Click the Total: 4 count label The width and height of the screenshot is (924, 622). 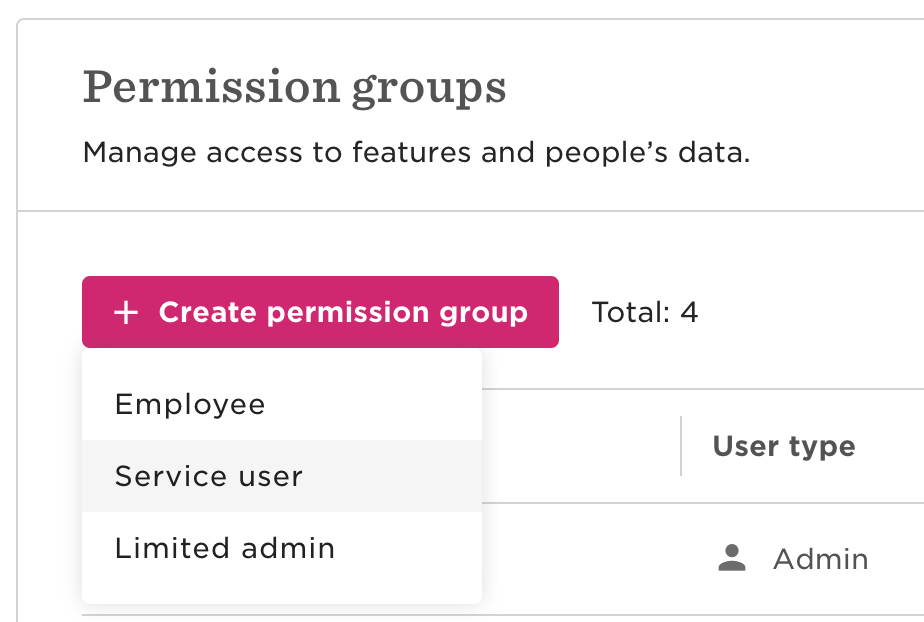(x=645, y=312)
